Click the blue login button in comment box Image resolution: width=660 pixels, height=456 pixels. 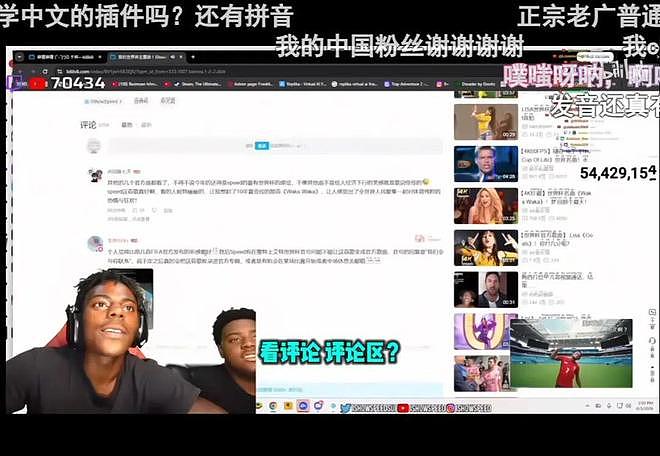(x=262, y=146)
